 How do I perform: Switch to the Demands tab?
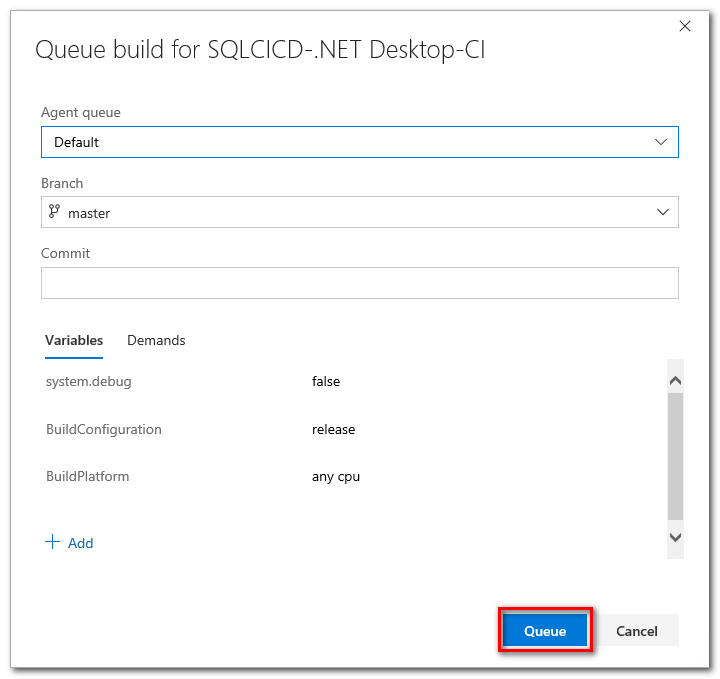(156, 341)
